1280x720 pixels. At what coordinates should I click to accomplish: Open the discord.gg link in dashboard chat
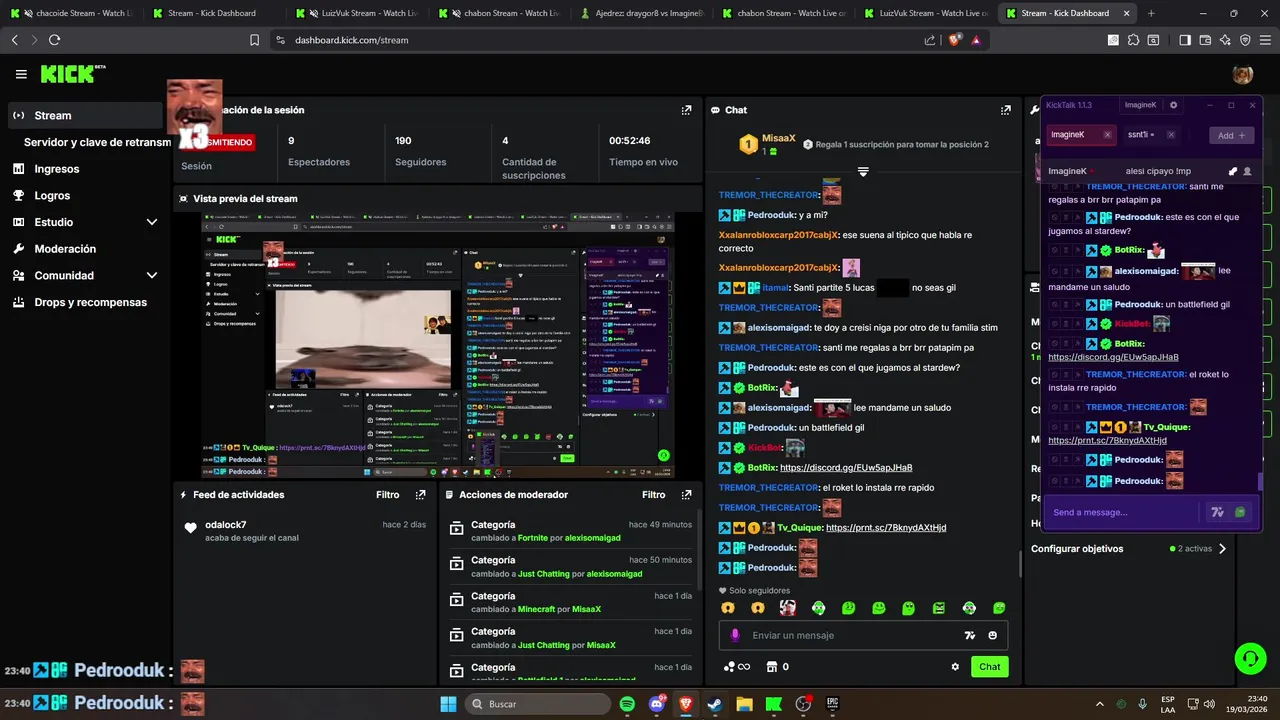tap(846, 467)
